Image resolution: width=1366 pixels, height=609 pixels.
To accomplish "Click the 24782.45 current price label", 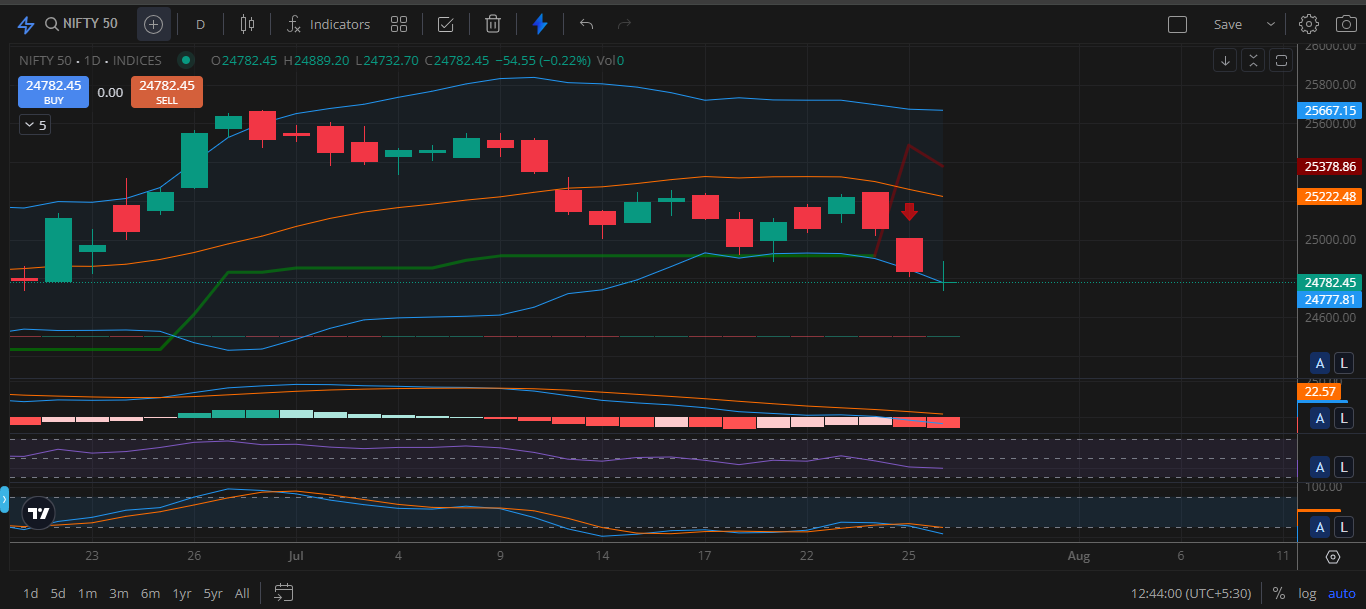I will point(1330,282).
